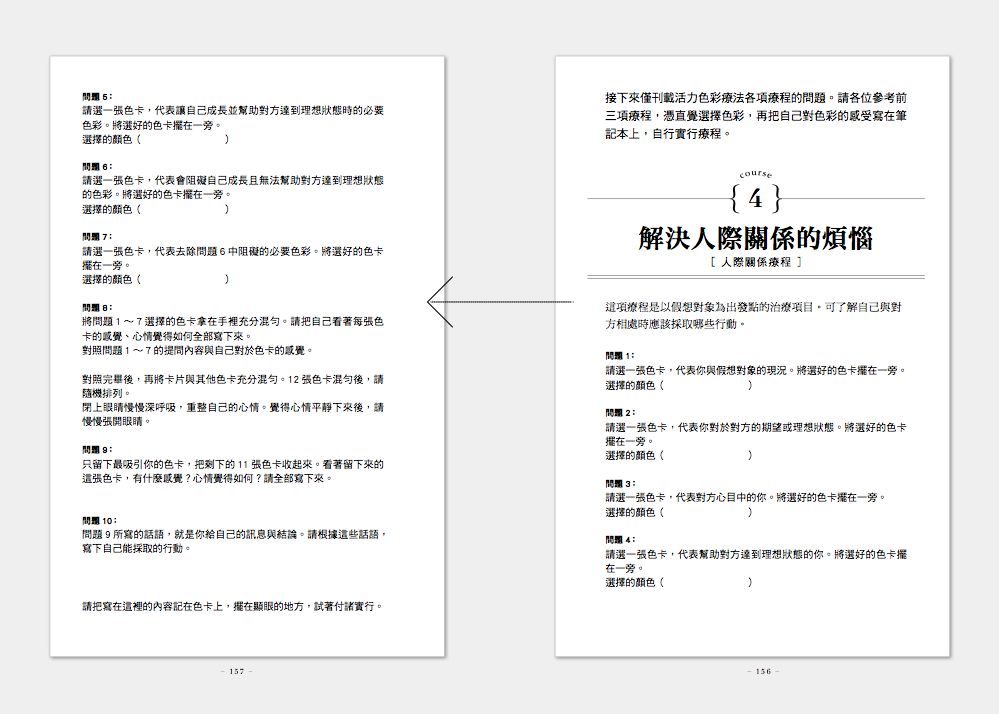The image size is (999, 714).
Task: Click page number 157 at the bottom
Action: pyautogui.click(x=237, y=671)
